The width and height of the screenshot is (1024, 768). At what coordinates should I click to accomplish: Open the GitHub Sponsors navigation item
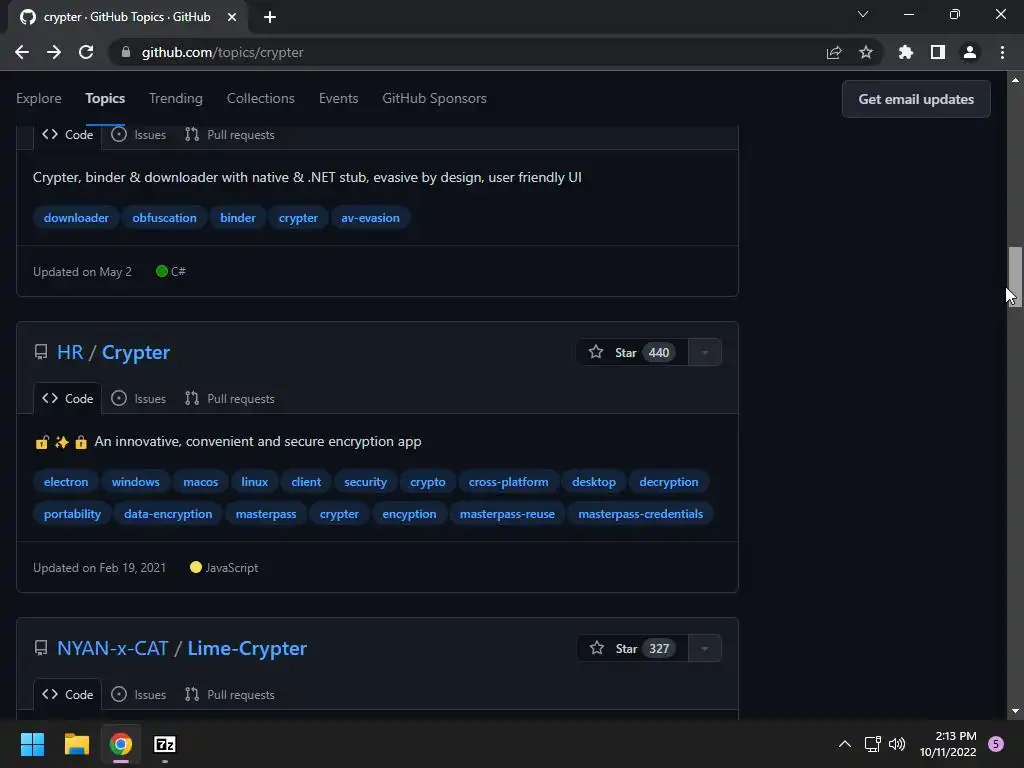point(434,98)
